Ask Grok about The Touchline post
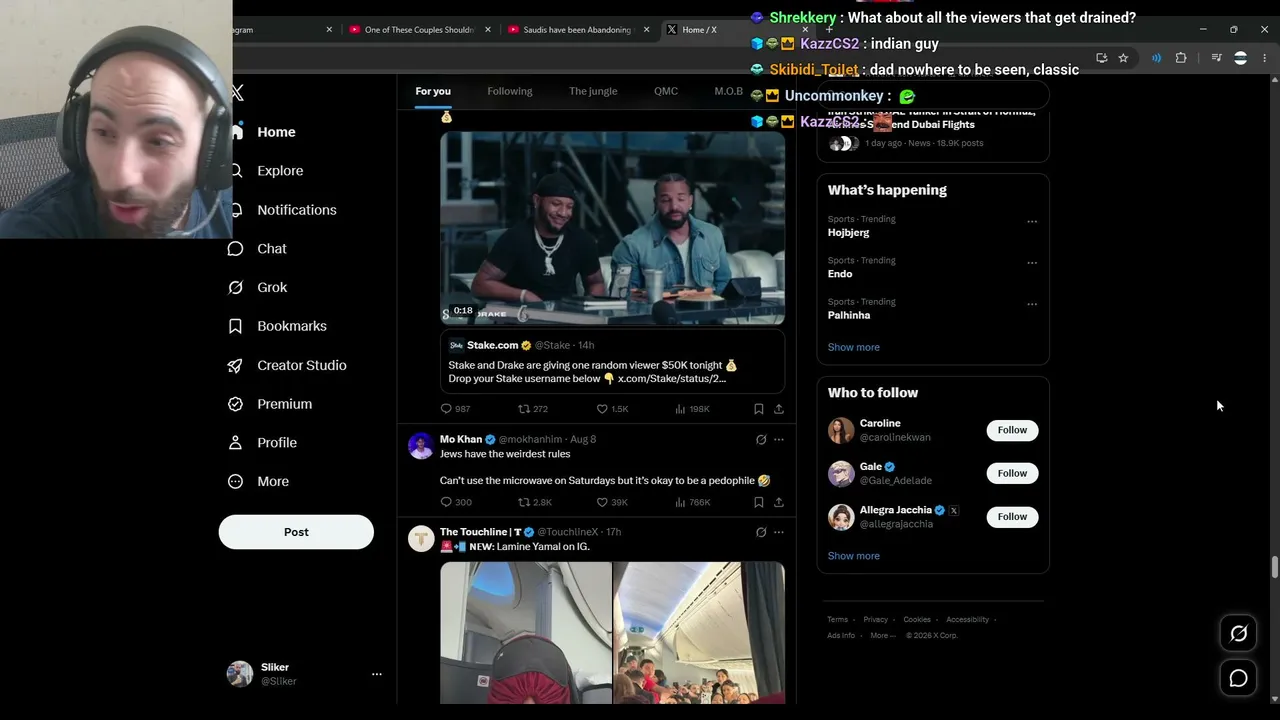 [761, 532]
